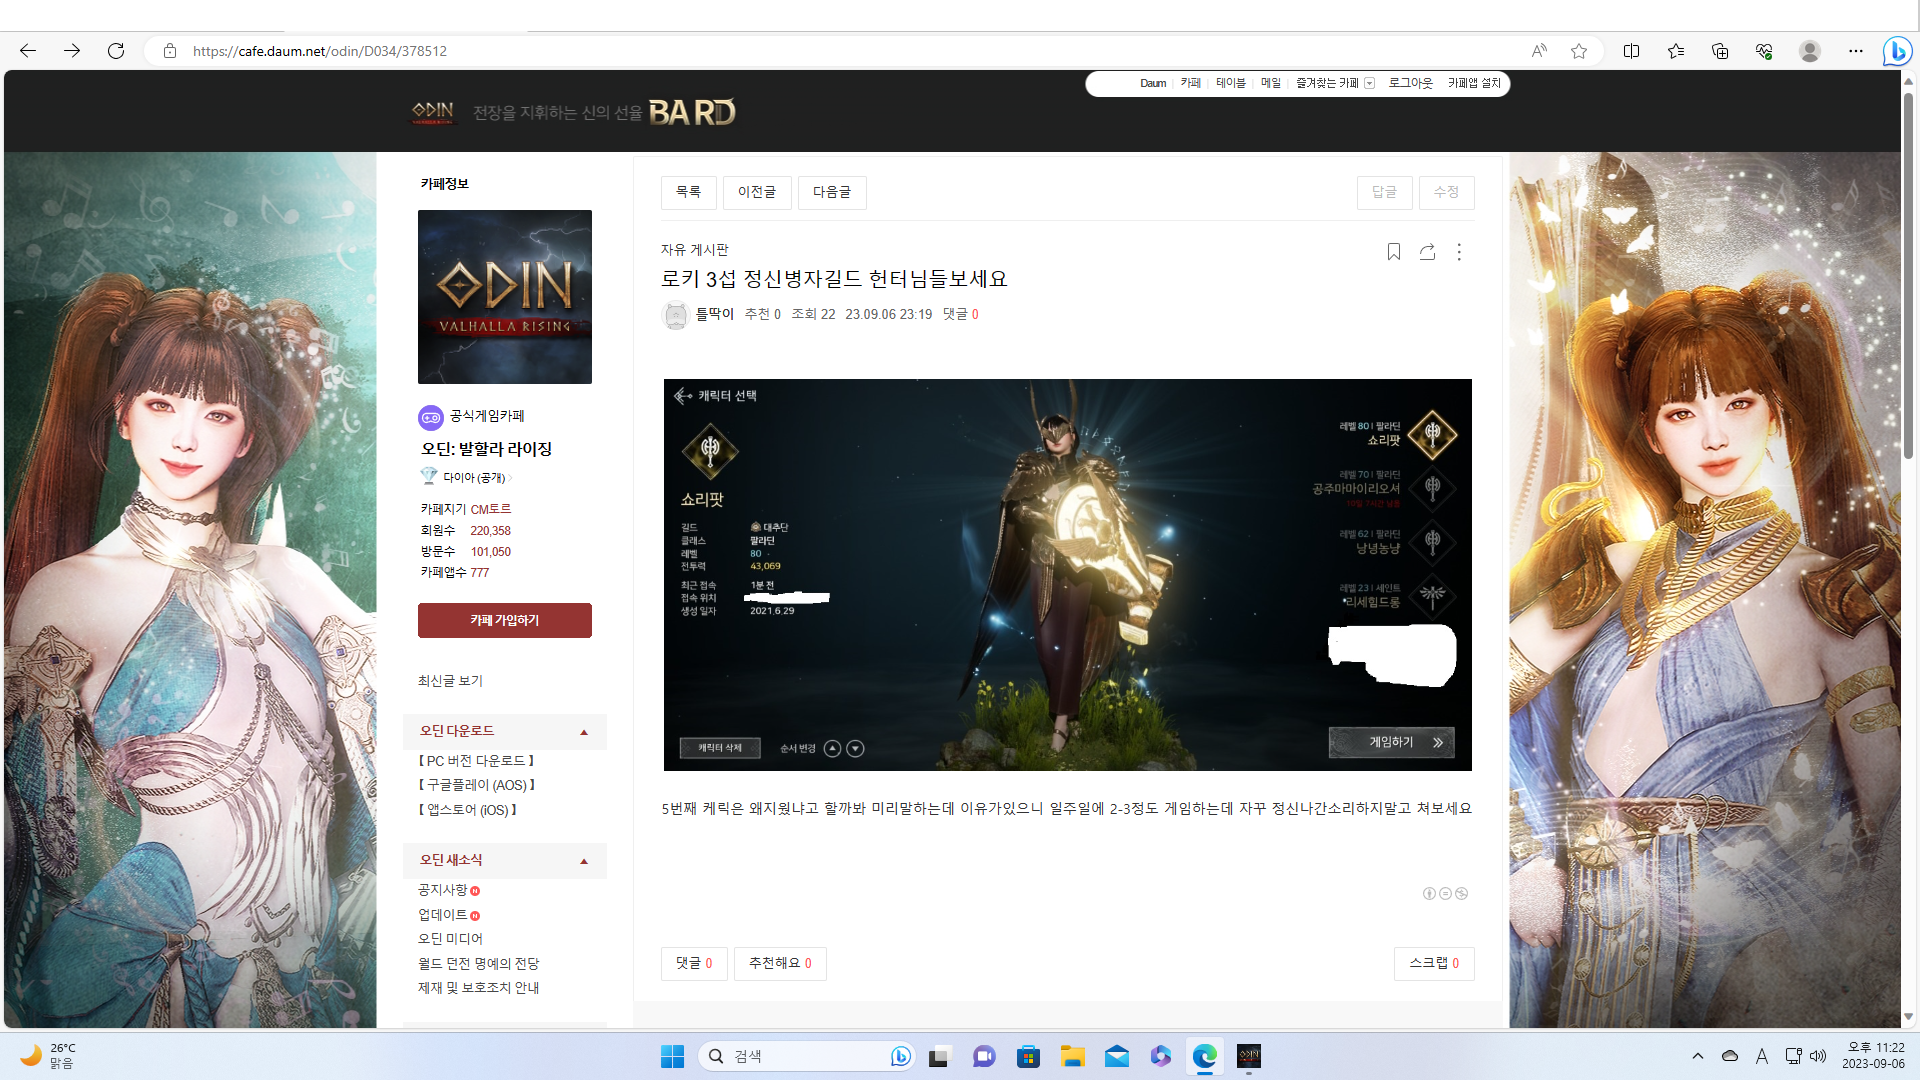Open the 카페 link in top menu

[1190, 83]
